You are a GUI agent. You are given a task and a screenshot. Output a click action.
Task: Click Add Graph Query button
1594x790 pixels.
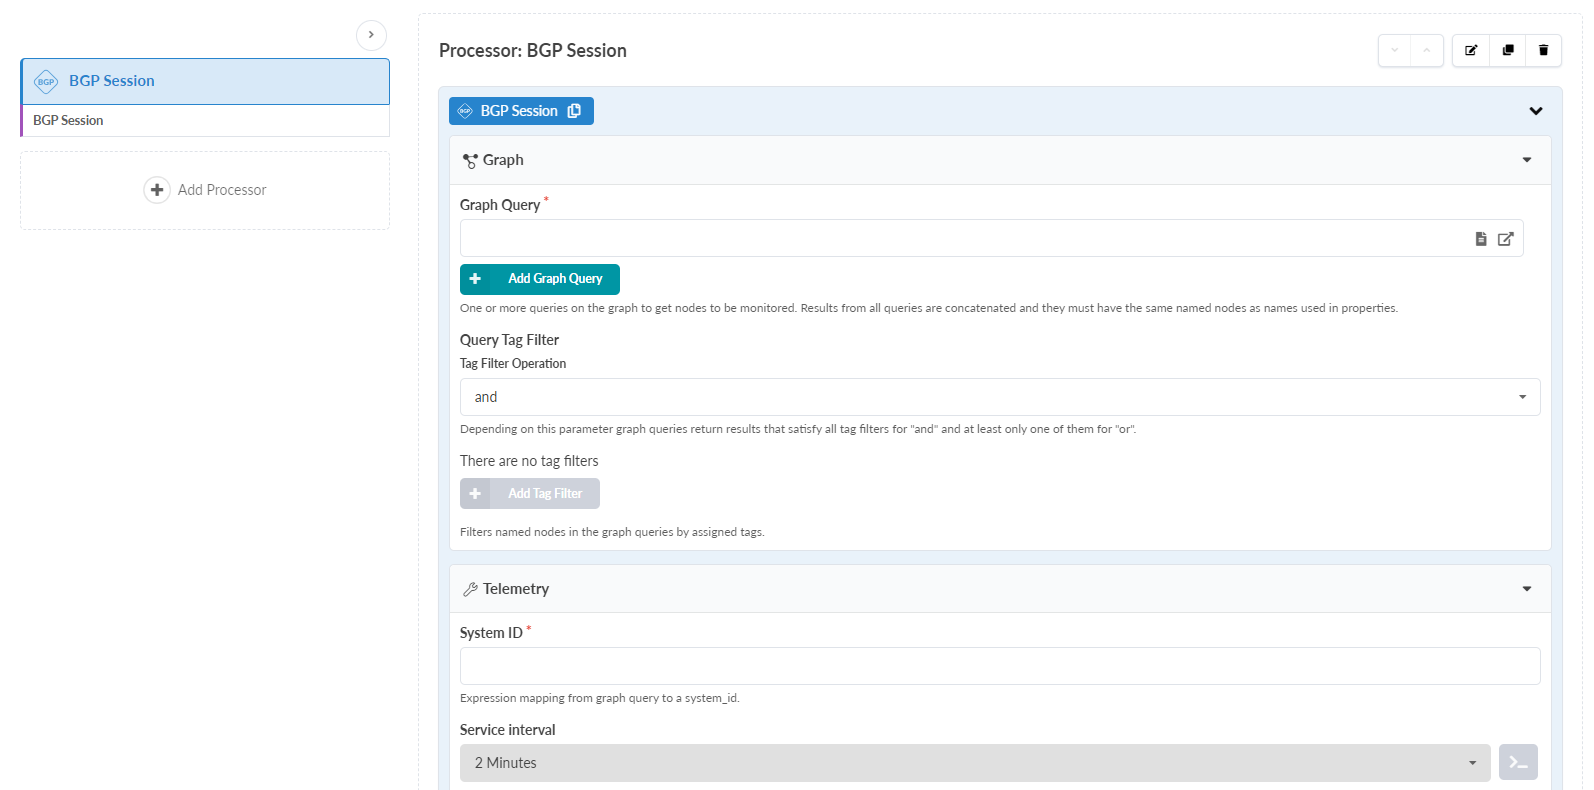coord(540,279)
